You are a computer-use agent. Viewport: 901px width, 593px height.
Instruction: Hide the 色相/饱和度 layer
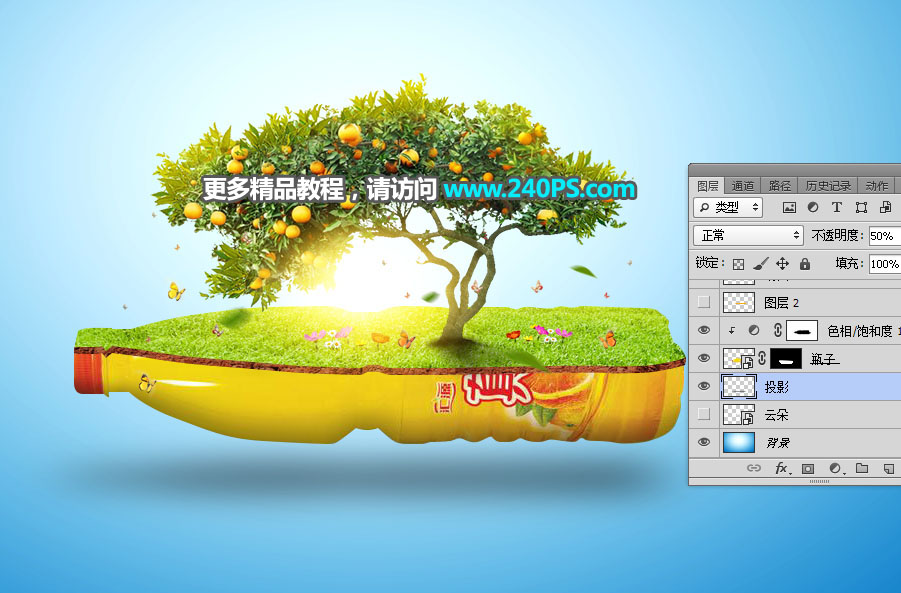(704, 330)
